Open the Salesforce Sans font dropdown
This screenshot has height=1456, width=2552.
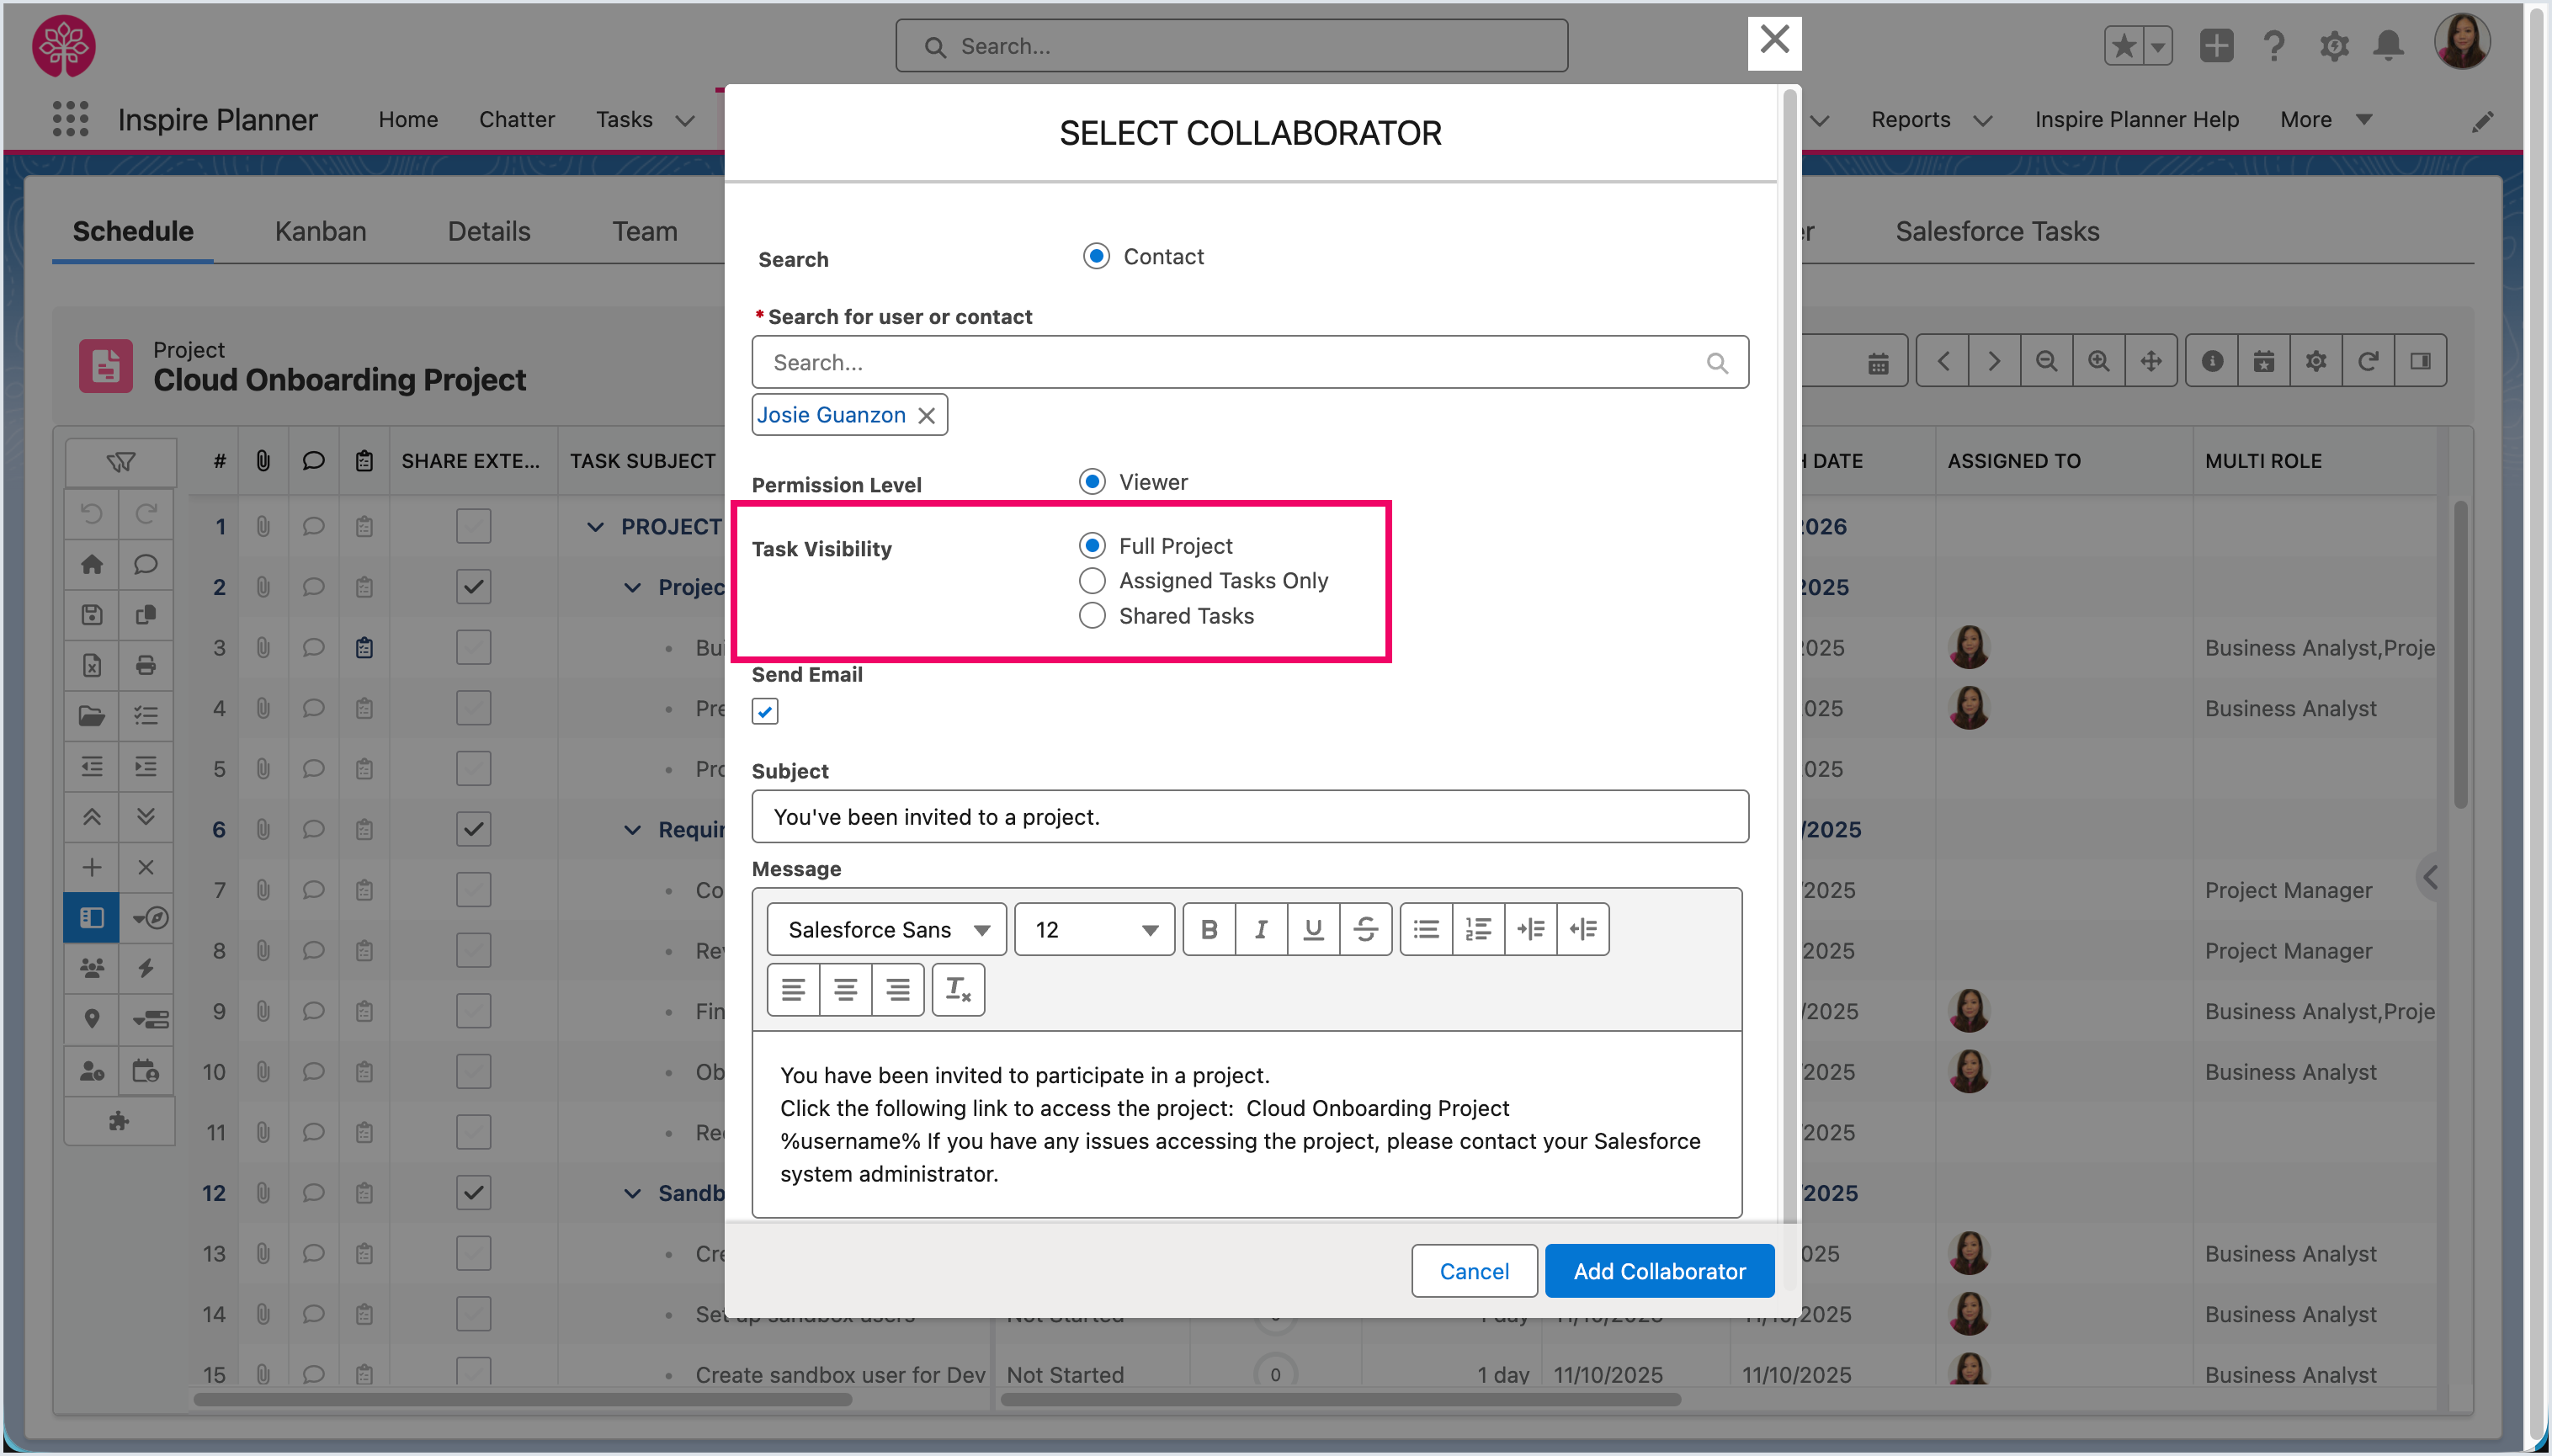(x=886, y=929)
